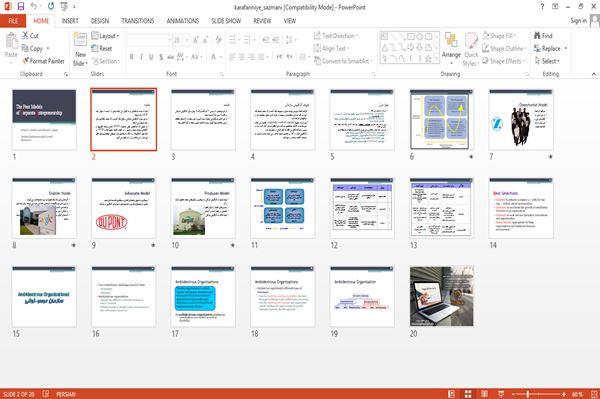
Task: Open PowerPoint Help question mark
Action: [x=542, y=7]
